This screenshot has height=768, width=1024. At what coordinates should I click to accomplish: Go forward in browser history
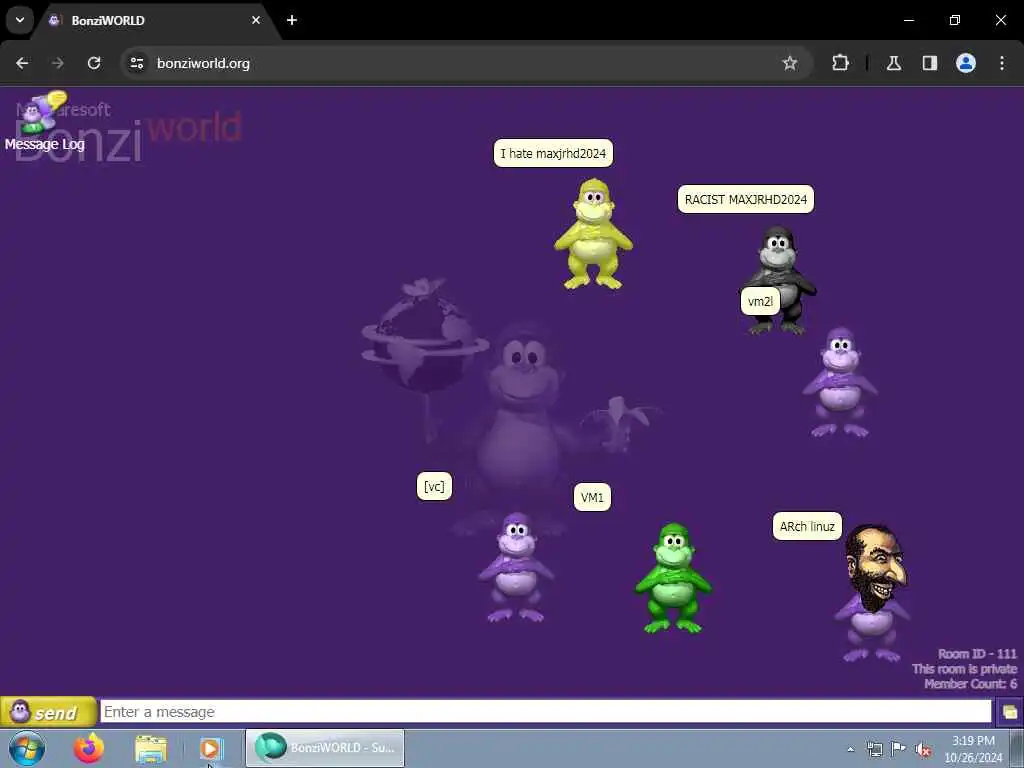tap(58, 63)
